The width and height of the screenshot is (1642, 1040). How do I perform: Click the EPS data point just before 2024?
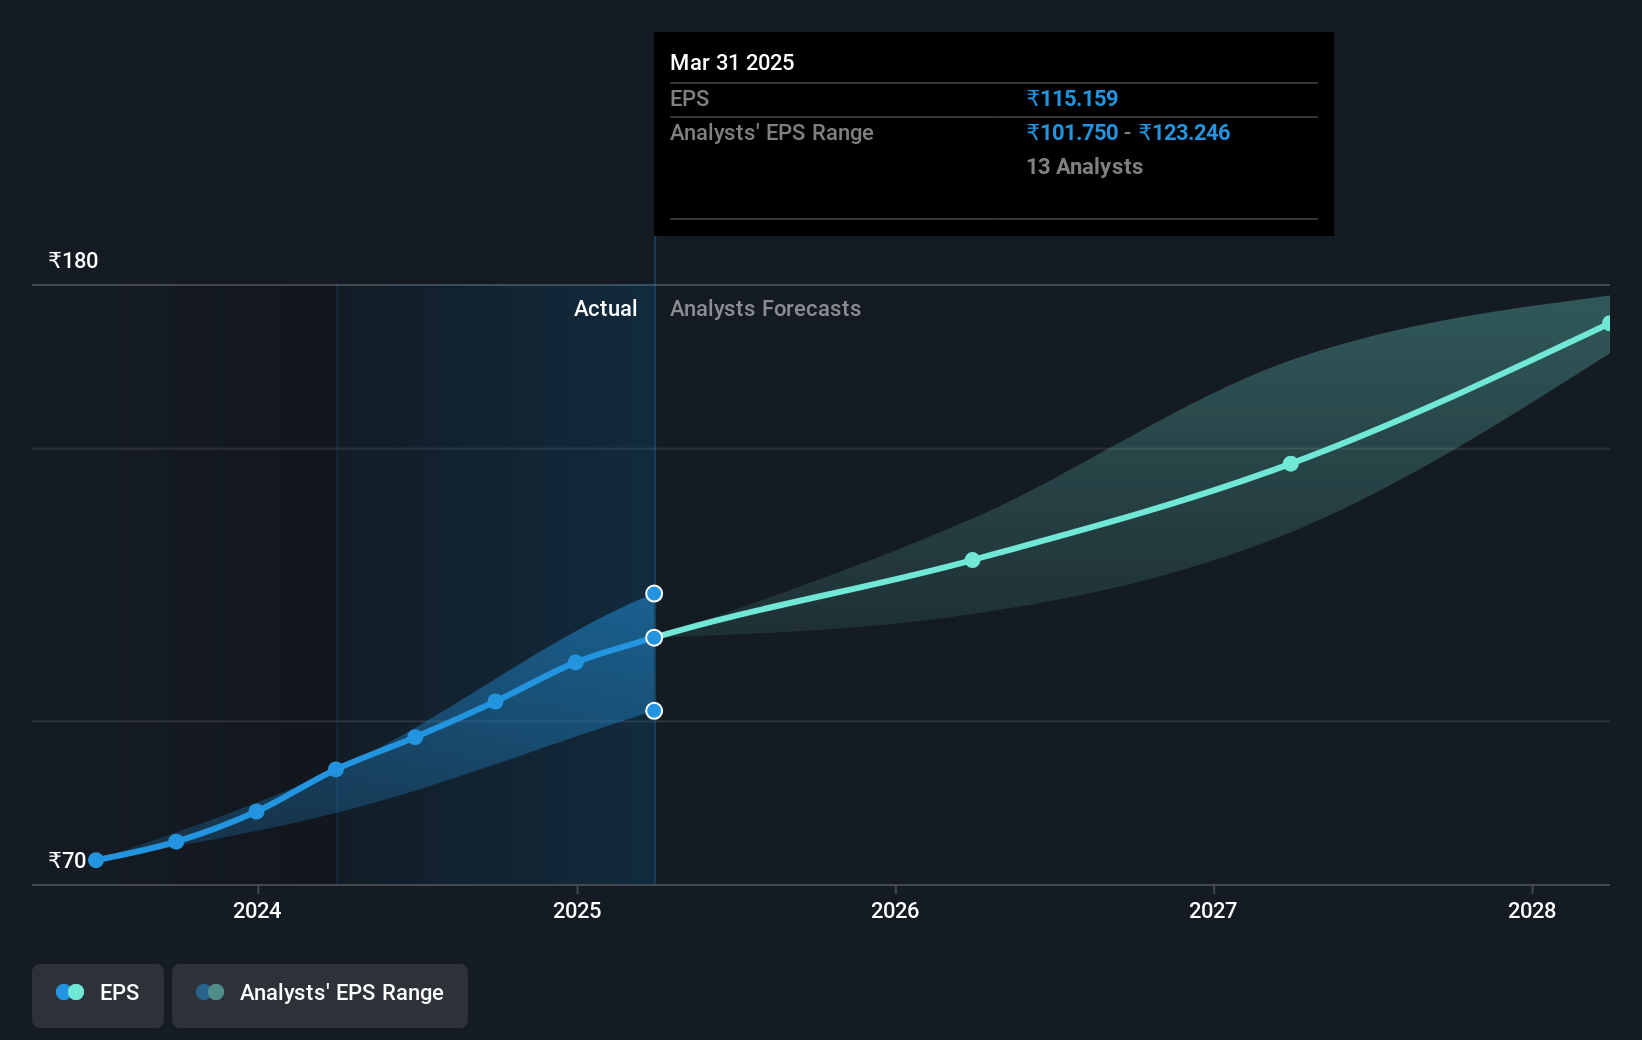[176, 841]
